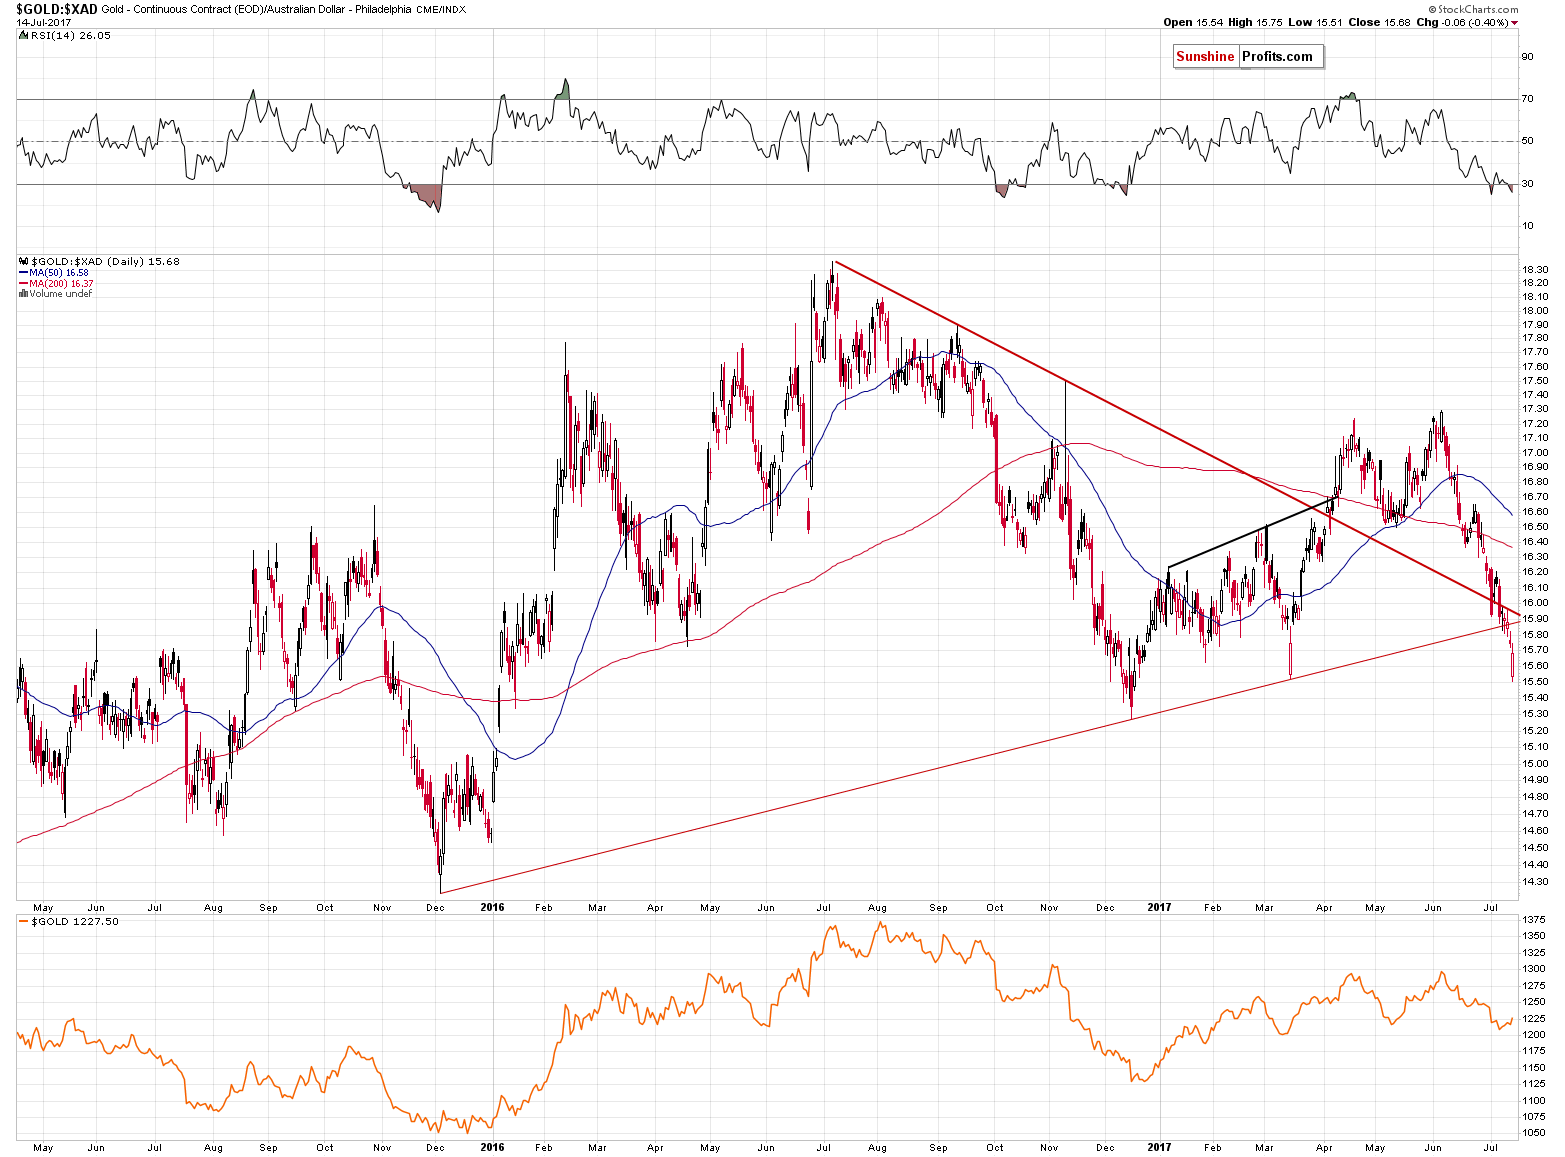Click the 18.30 price axis label
This screenshot has width=1565, height=1157.
[1534, 269]
